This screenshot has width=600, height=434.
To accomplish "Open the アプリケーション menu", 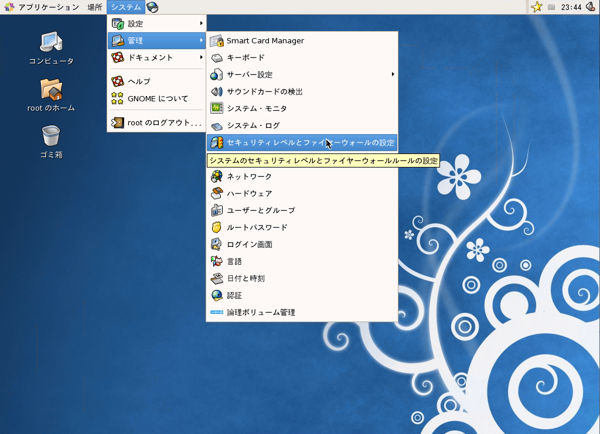I will (x=41, y=7).
